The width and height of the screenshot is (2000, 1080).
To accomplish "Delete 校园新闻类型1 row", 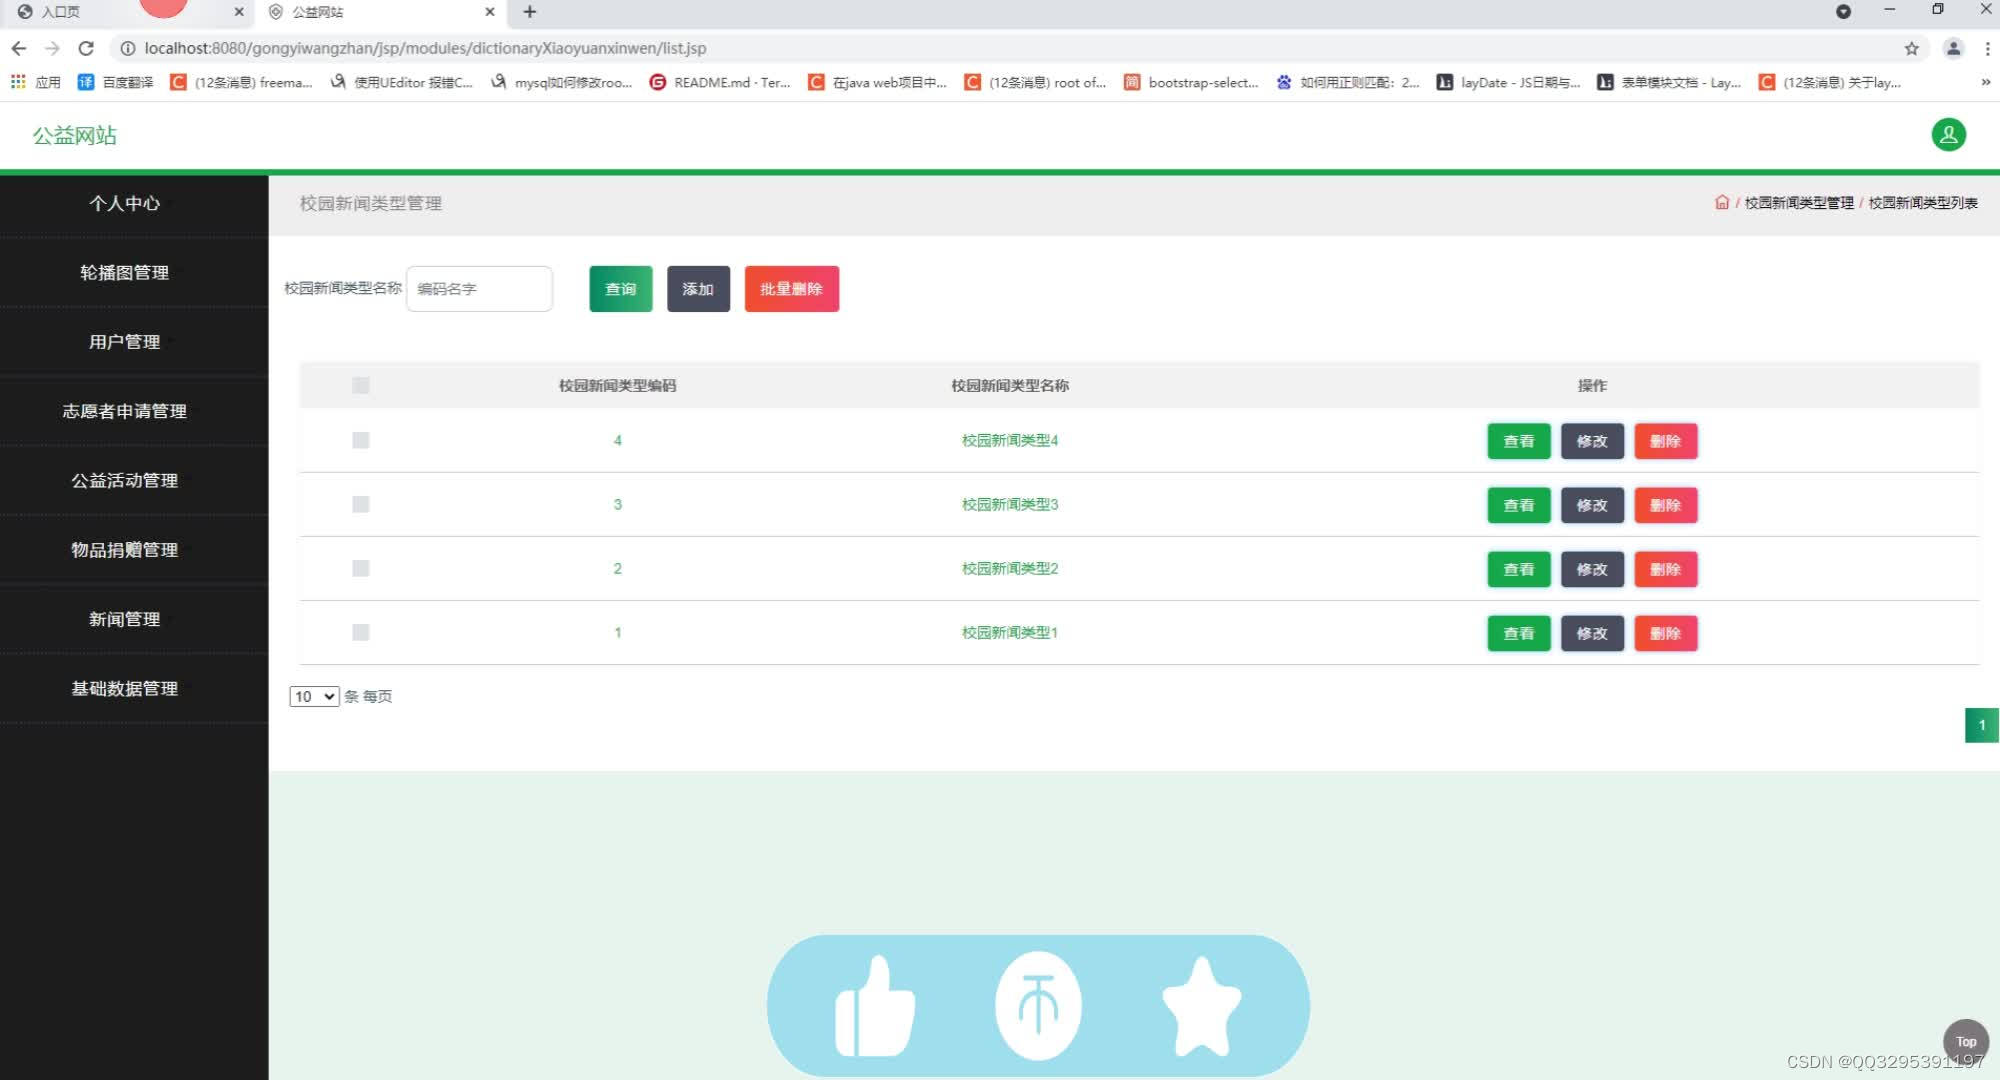I will [x=1666, y=633].
